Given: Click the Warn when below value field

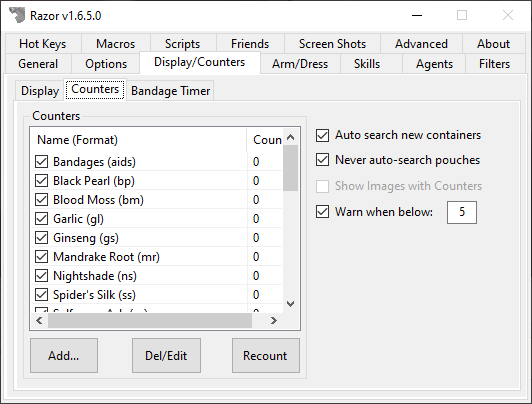Looking at the screenshot, I should coord(462,212).
